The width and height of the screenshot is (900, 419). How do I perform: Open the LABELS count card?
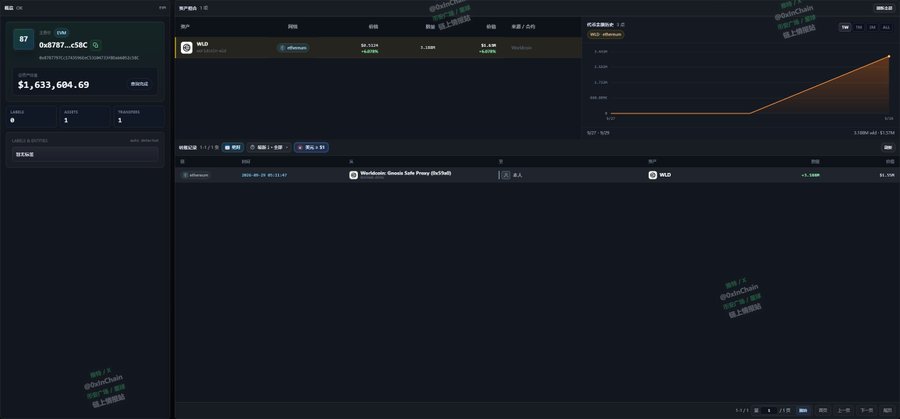(x=31, y=117)
